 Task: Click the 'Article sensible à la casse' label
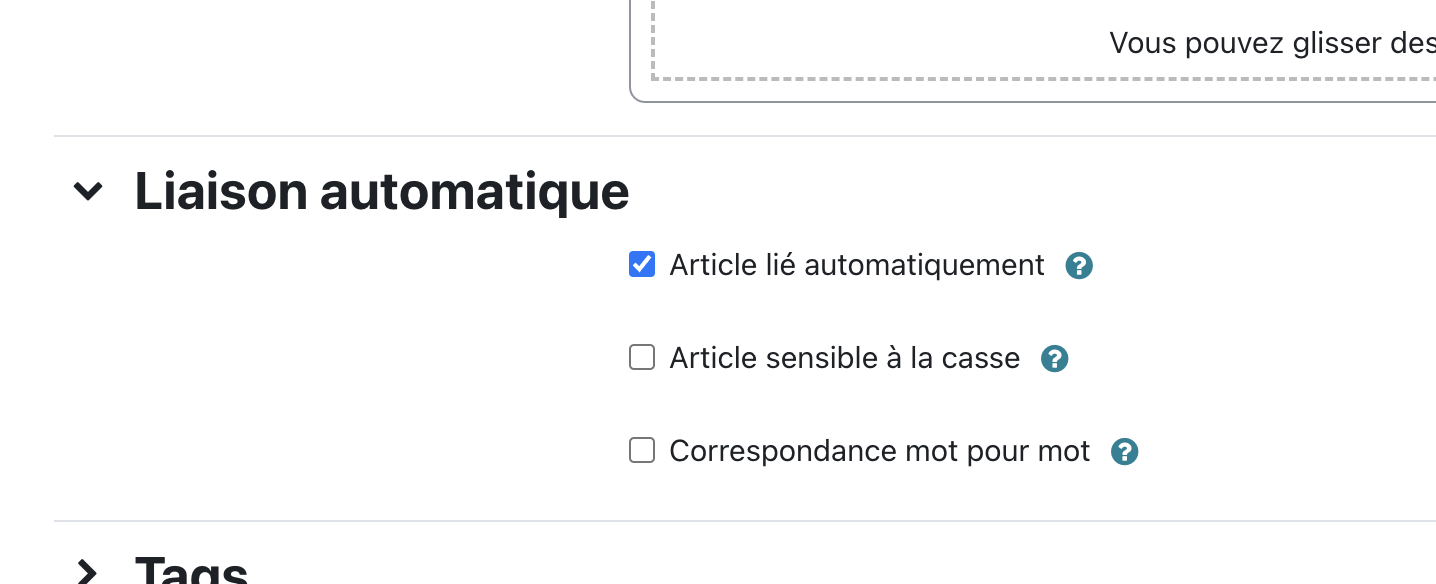coord(845,358)
